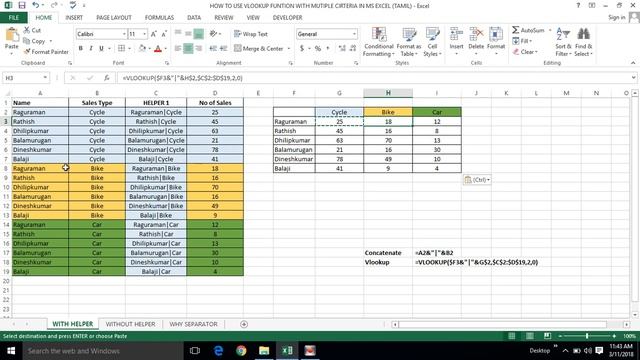Screen dimensions: 640x360
Task: Switch to Page Layout view in status bar
Action: click(529, 336)
